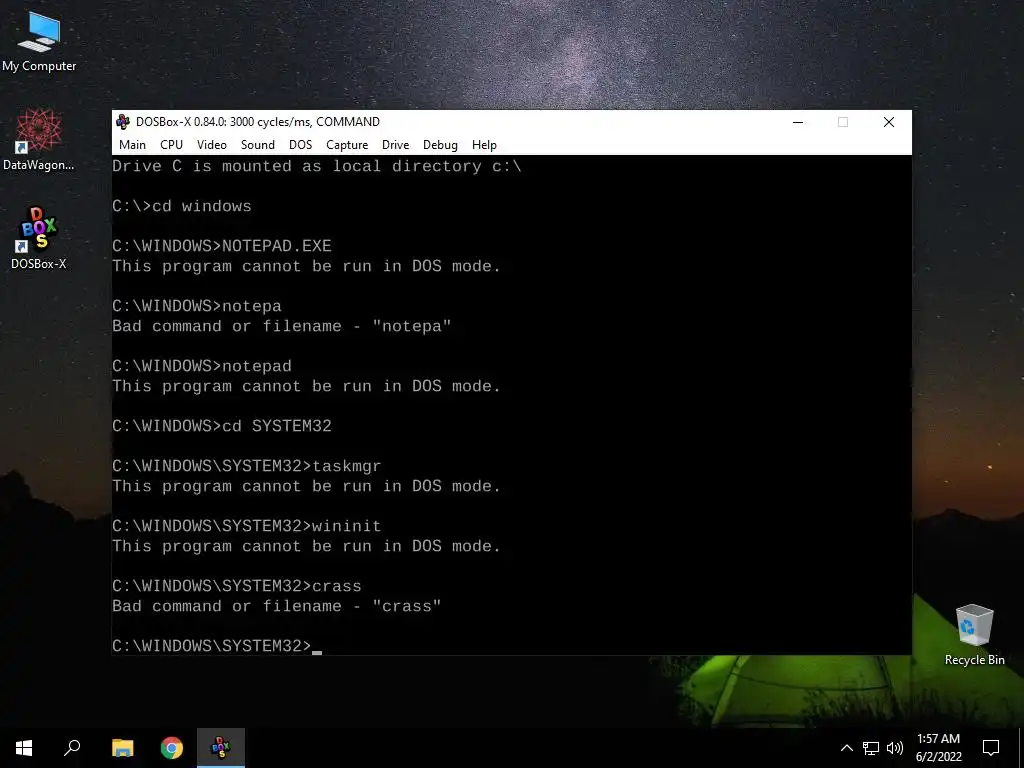
Task: Launch Google Chrome from the taskbar
Action: point(172,748)
